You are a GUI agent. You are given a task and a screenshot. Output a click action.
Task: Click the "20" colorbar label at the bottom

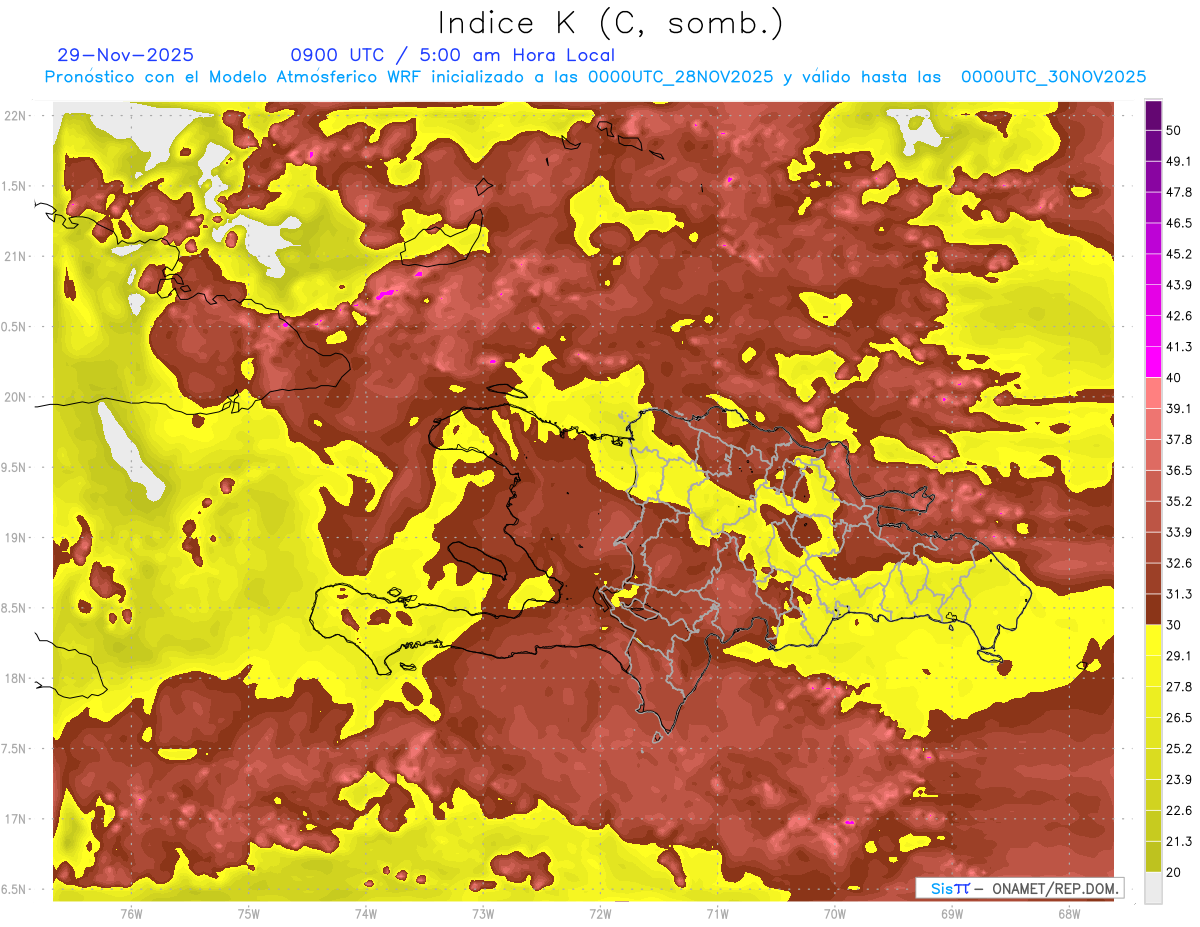pyautogui.click(x=1174, y=873)
